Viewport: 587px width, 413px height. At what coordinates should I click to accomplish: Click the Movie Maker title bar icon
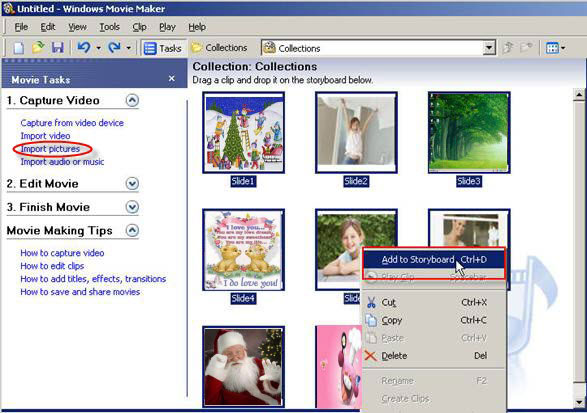[8, 8]
